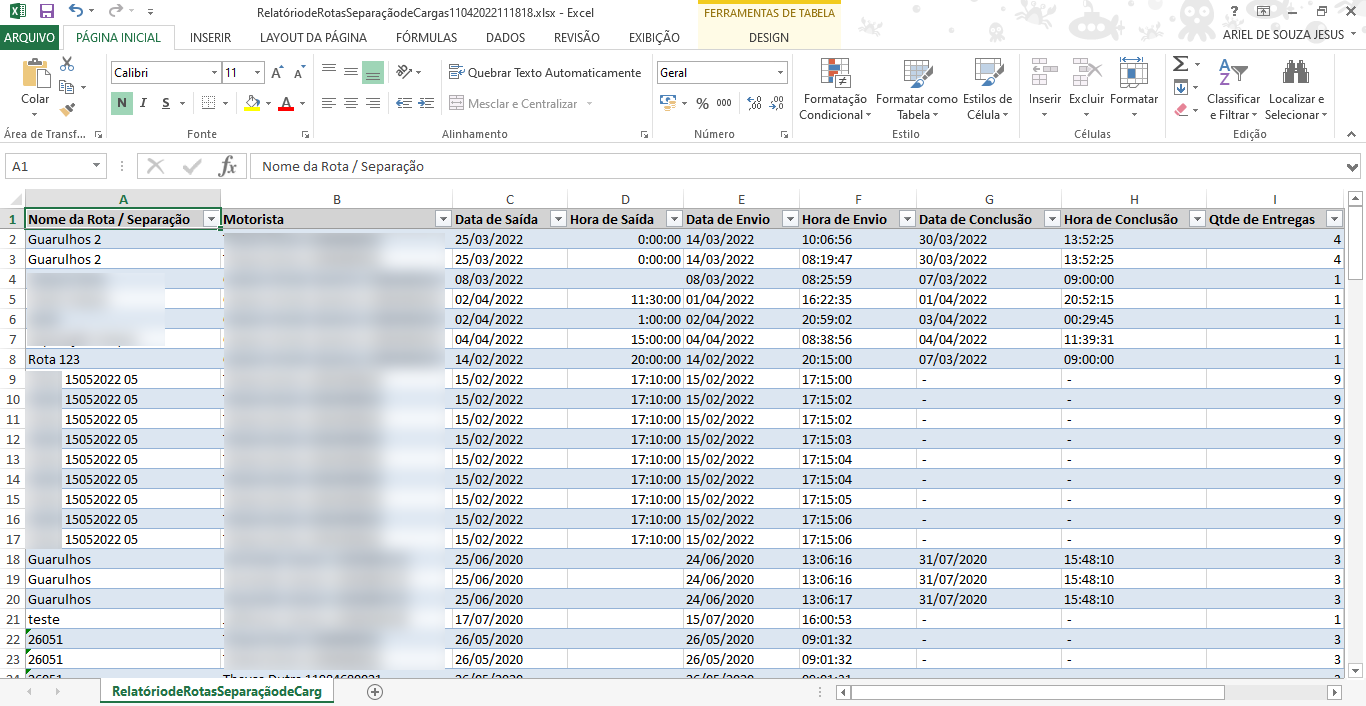Toggle Quebrar Texto Automaticamente
Viewport: 1366px width, 706px height.
coord(545,73)
